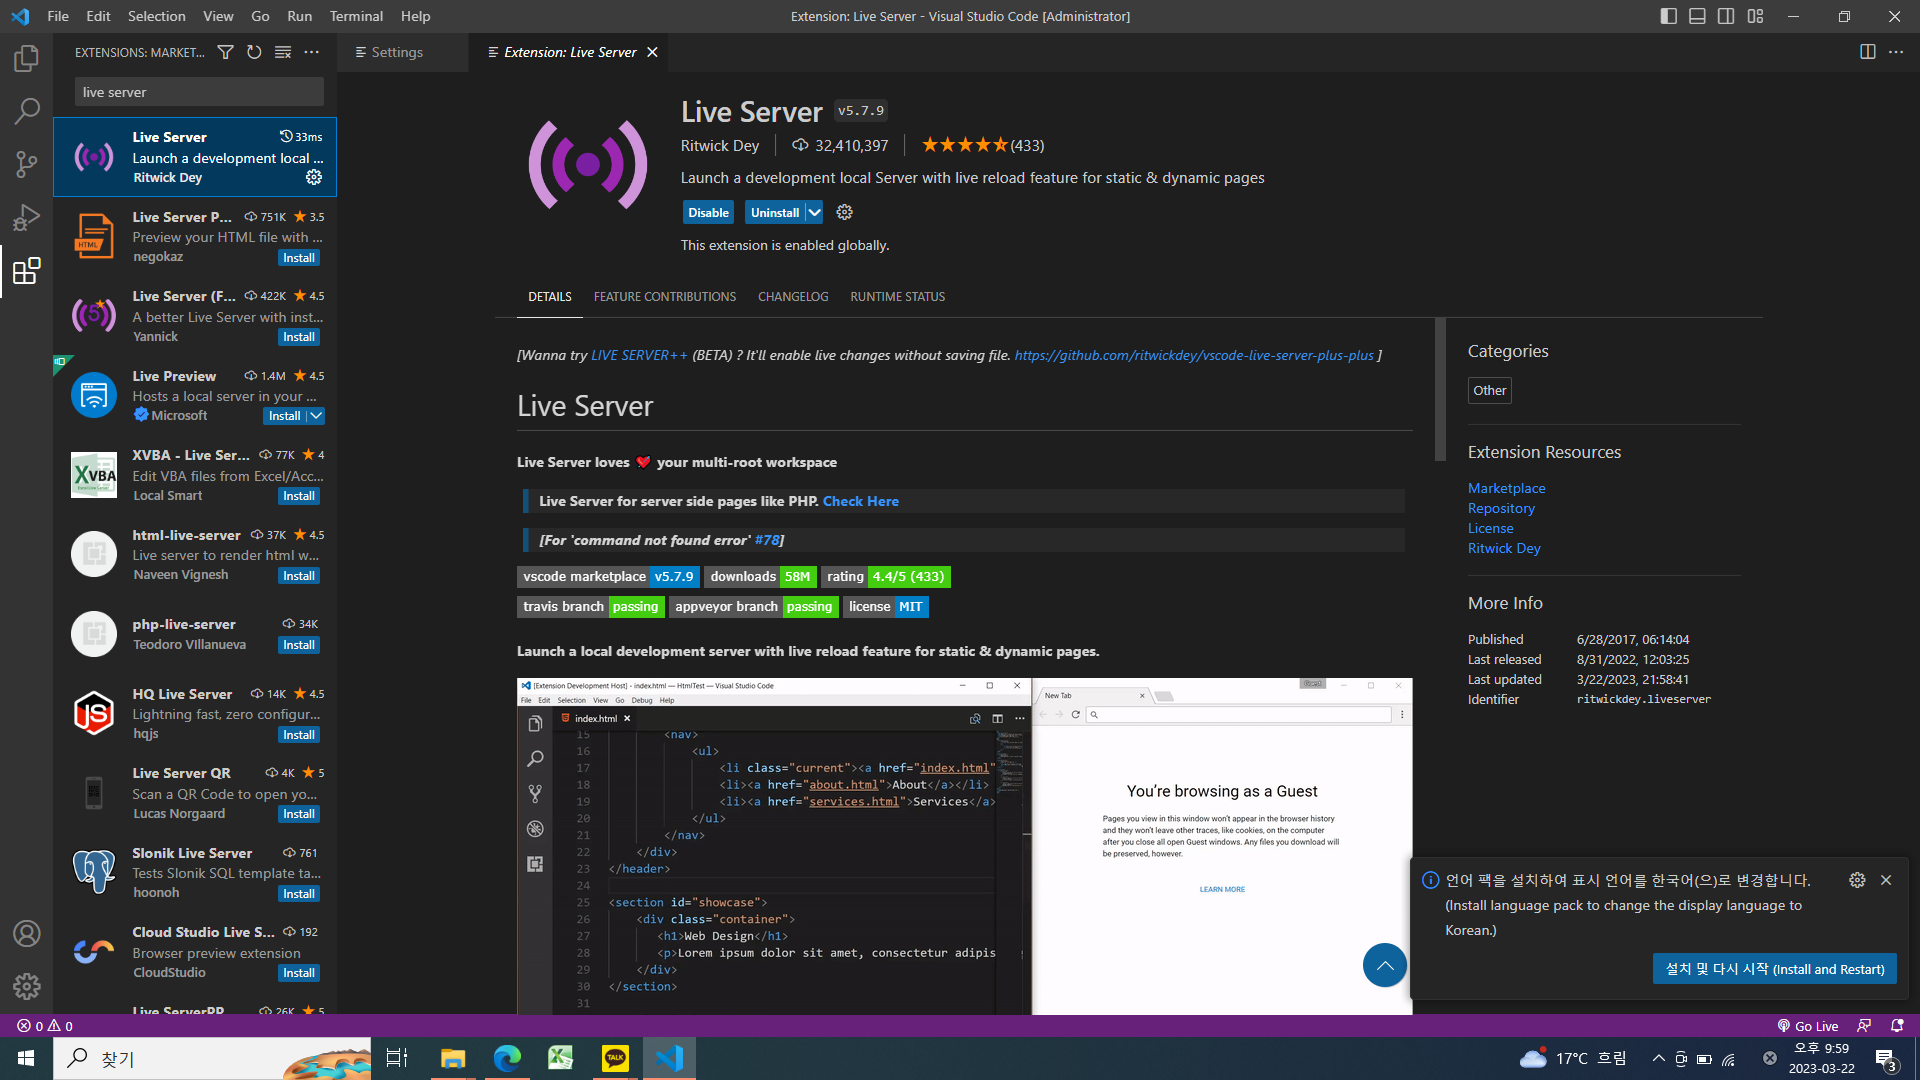Open errors and warnings in status bar
The height and width of the screenshot is (1080, 1920).
click(x=45, y=1026)
